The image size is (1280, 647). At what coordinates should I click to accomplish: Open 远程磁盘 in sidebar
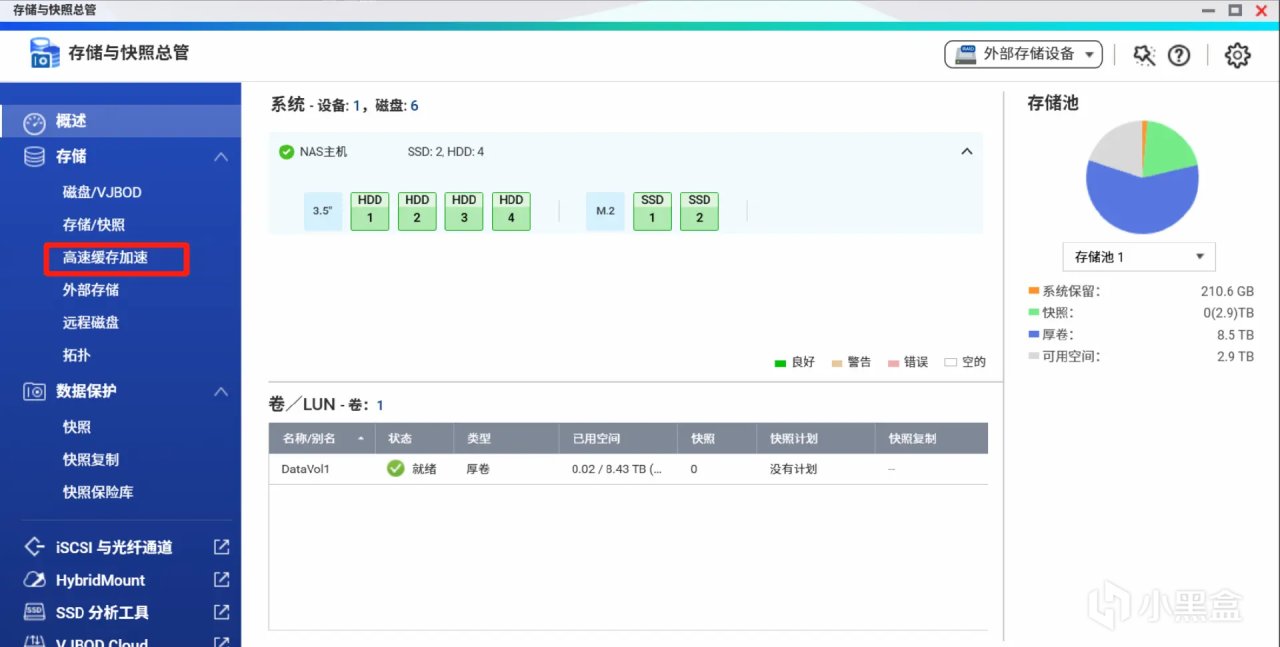pos(91,322)
